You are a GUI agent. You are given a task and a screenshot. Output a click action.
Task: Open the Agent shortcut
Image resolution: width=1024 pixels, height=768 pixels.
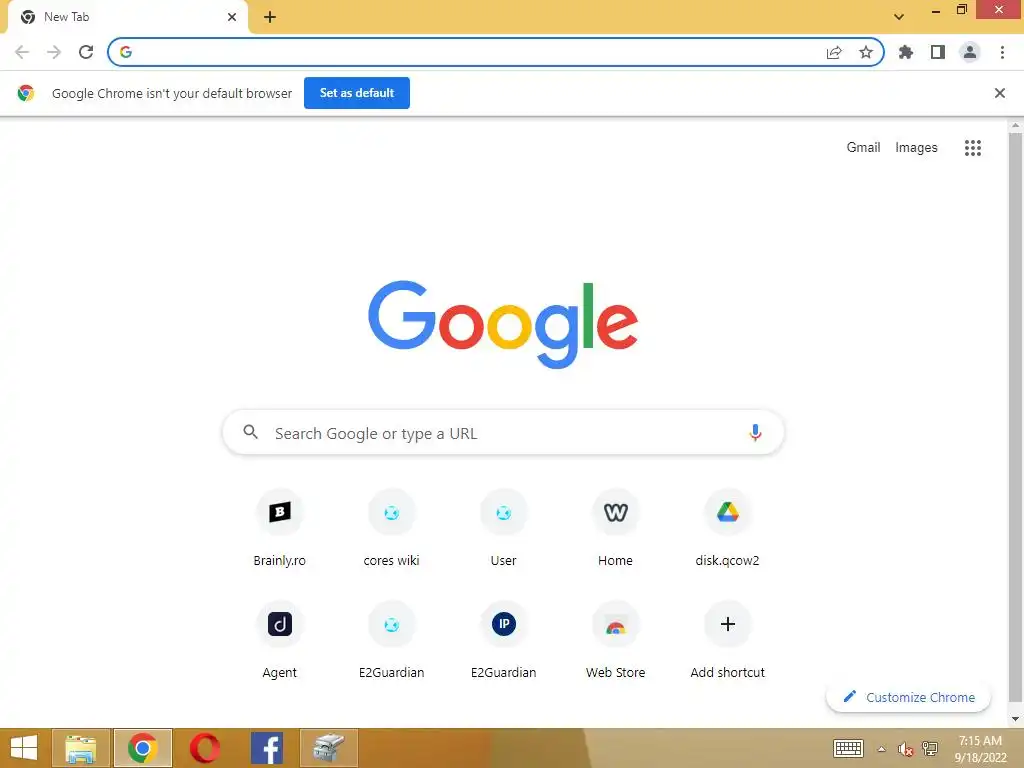pyautogui.click(x=280, y=640)
